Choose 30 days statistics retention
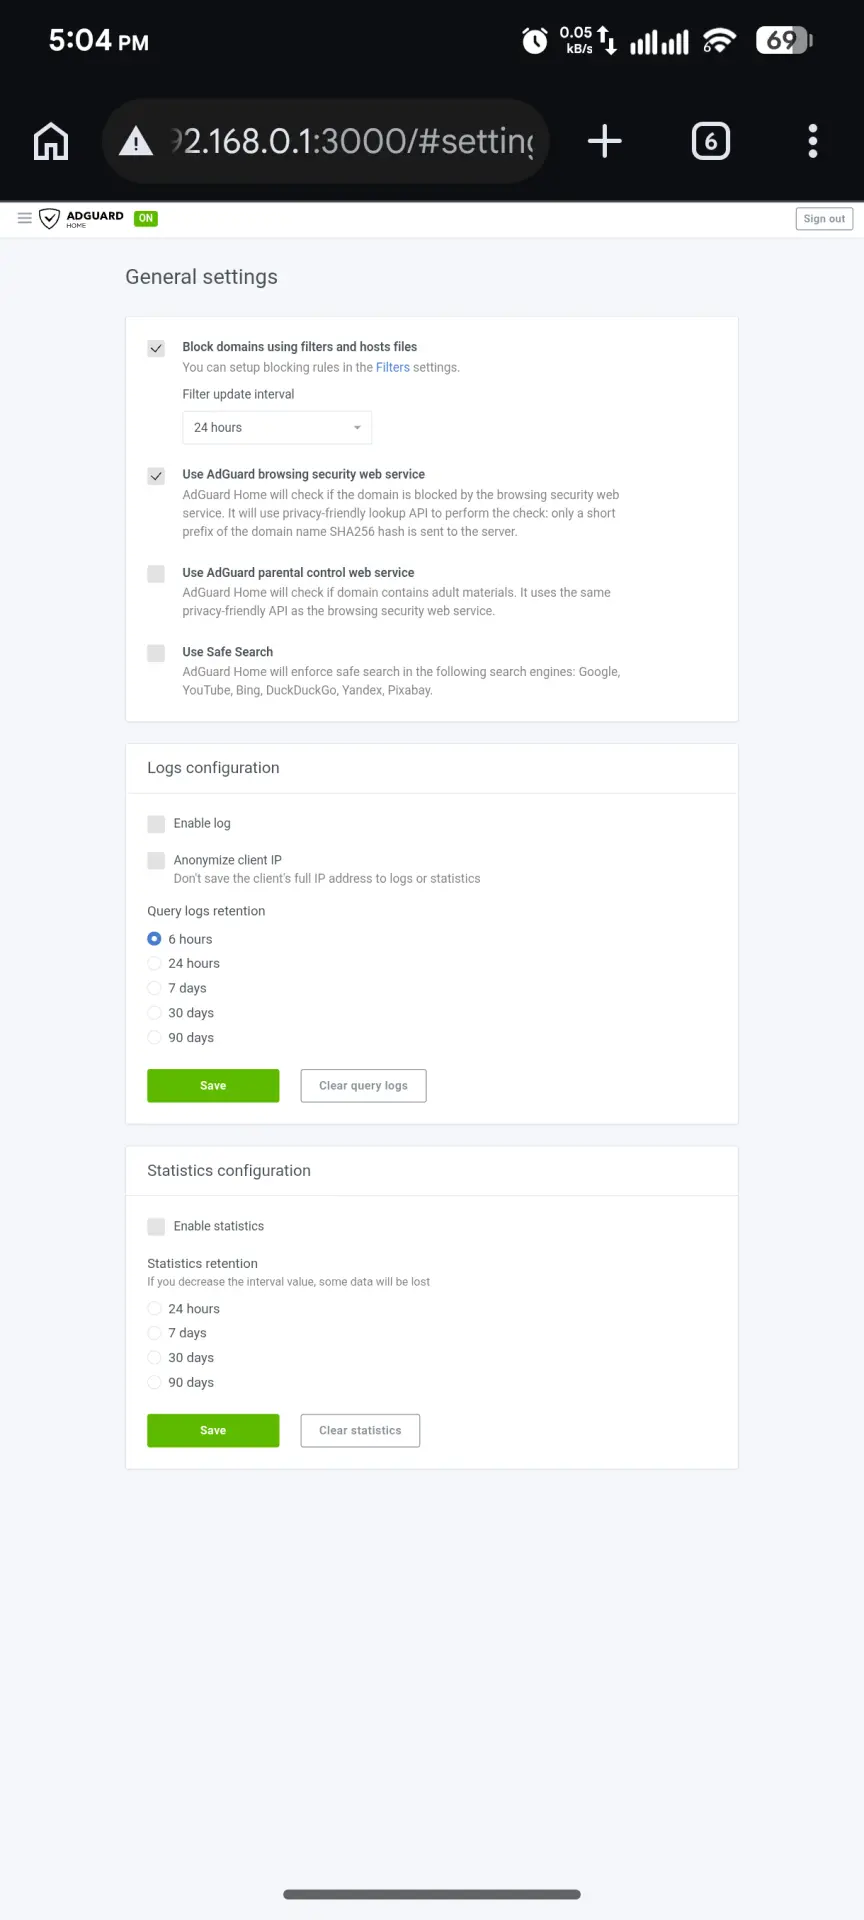Image resolution: width=864 pixels, height=1920 pixels. [154, 1358]
